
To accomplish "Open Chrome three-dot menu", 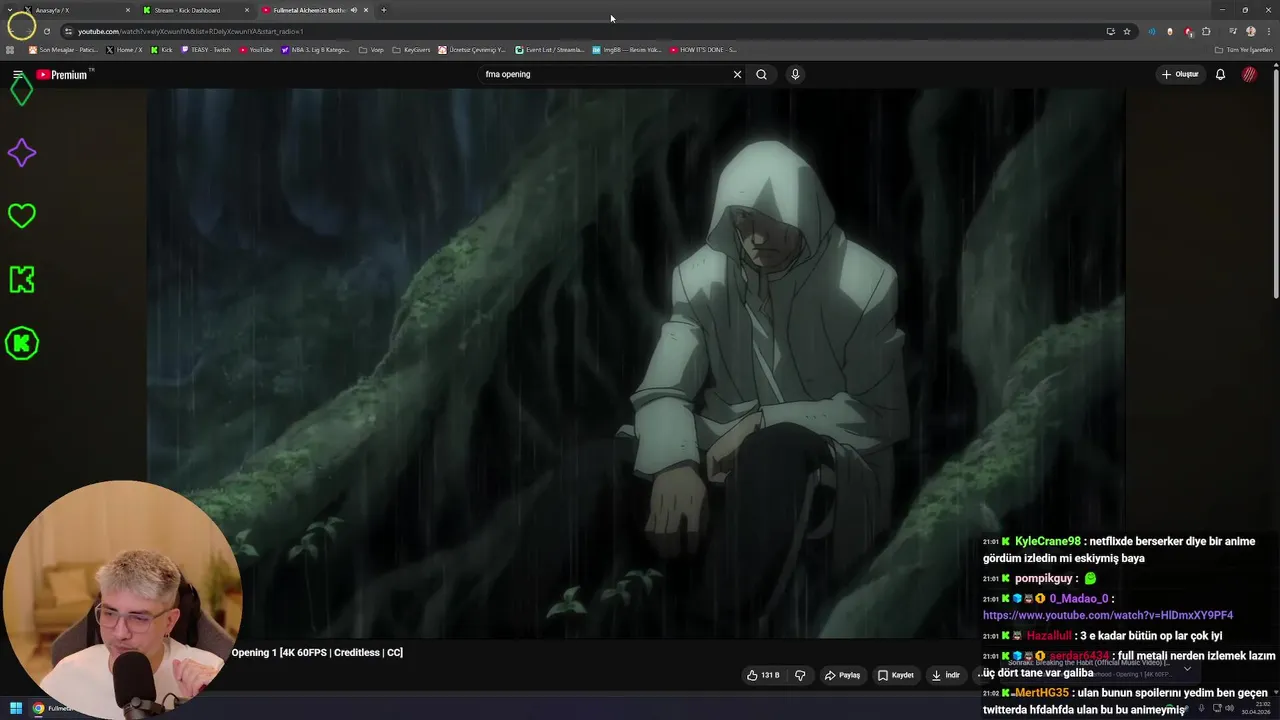I will coord(1267,31).
